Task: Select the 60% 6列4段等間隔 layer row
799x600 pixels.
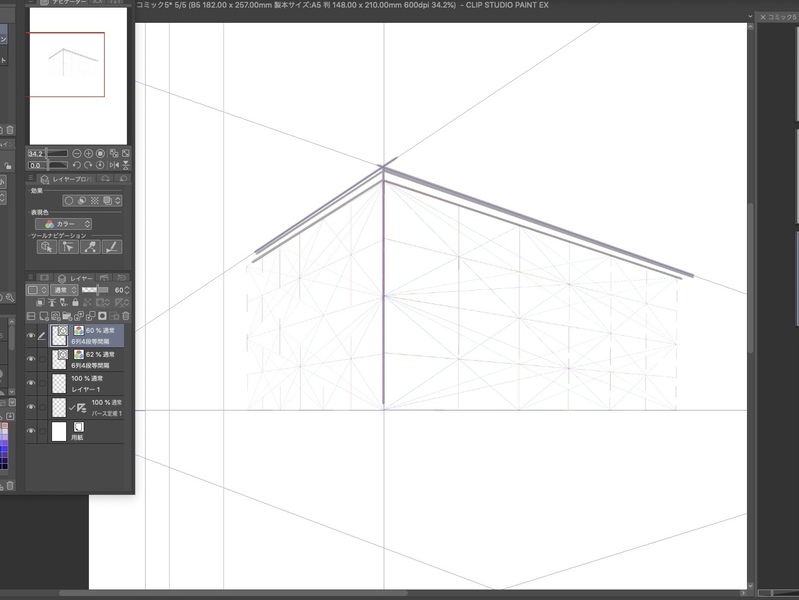Action: click(x=87, y=336)
